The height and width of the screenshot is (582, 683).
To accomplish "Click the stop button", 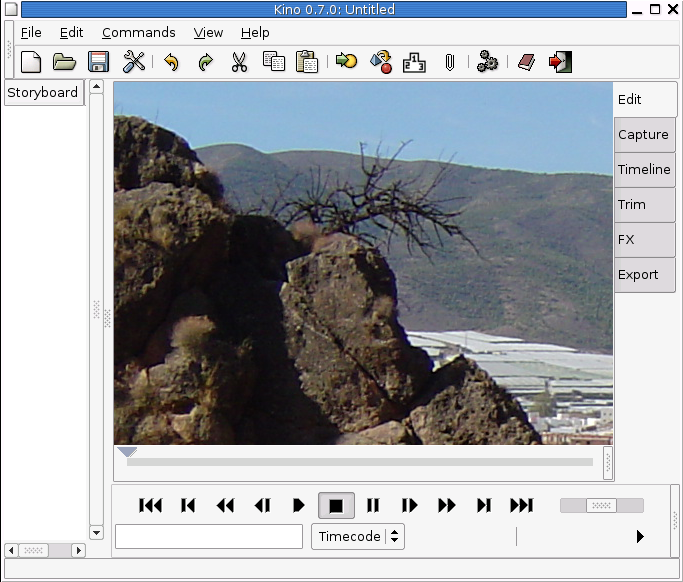I will click(x=336, y=506).
